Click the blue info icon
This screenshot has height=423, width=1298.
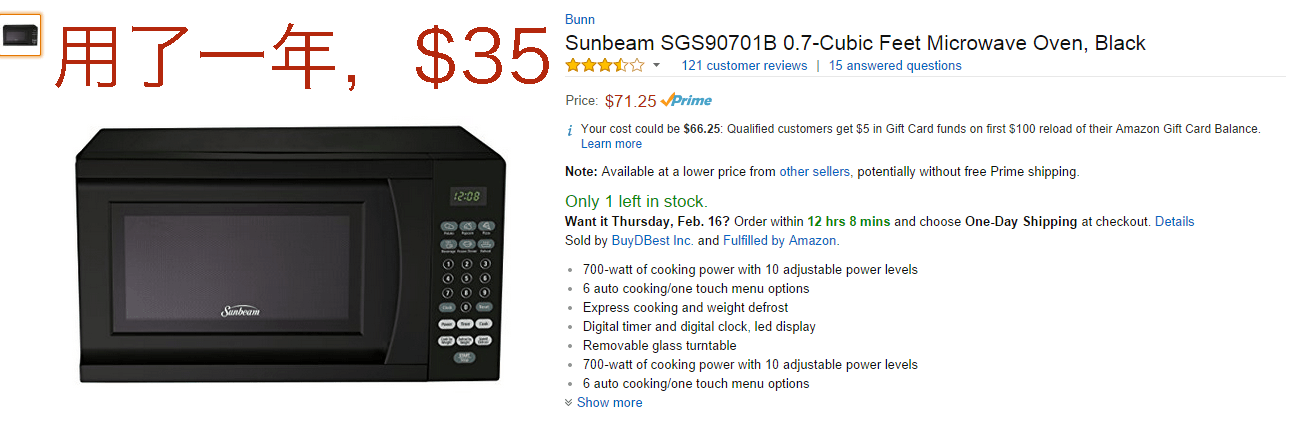point(570,130)
